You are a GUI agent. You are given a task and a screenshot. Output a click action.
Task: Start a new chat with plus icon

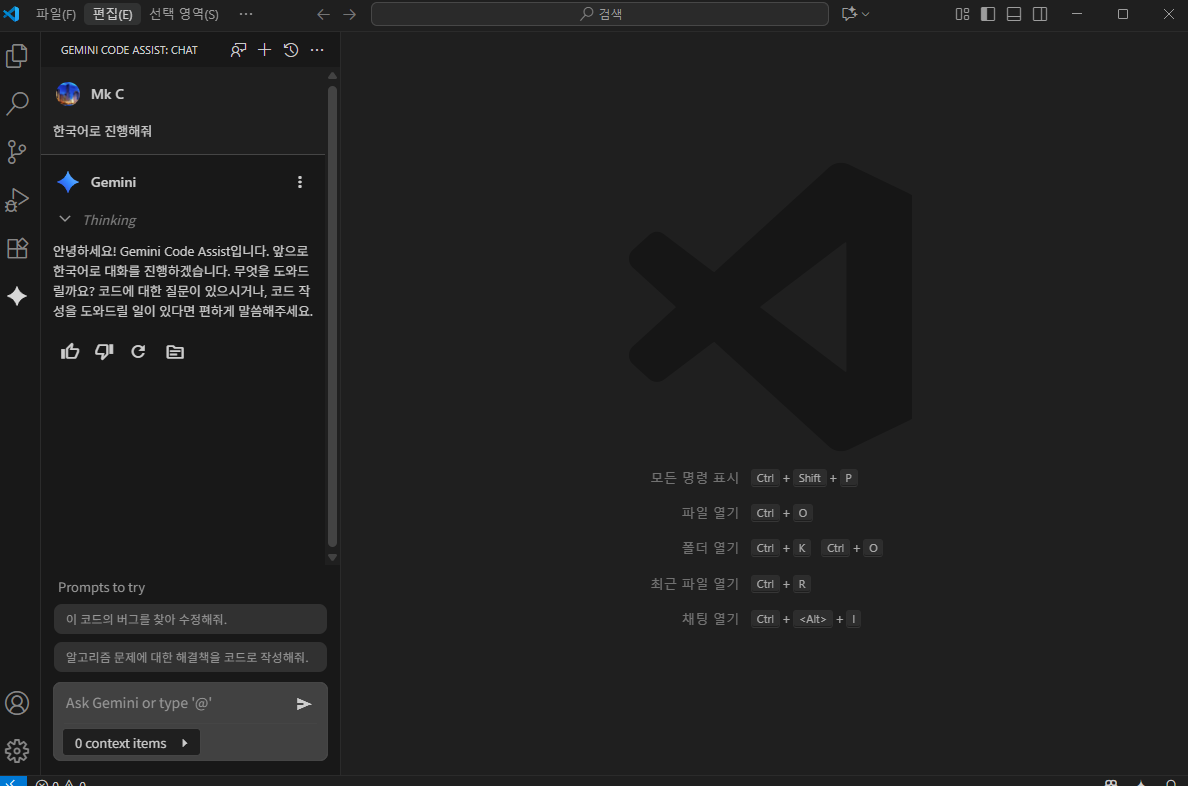(x=264, y=50)
